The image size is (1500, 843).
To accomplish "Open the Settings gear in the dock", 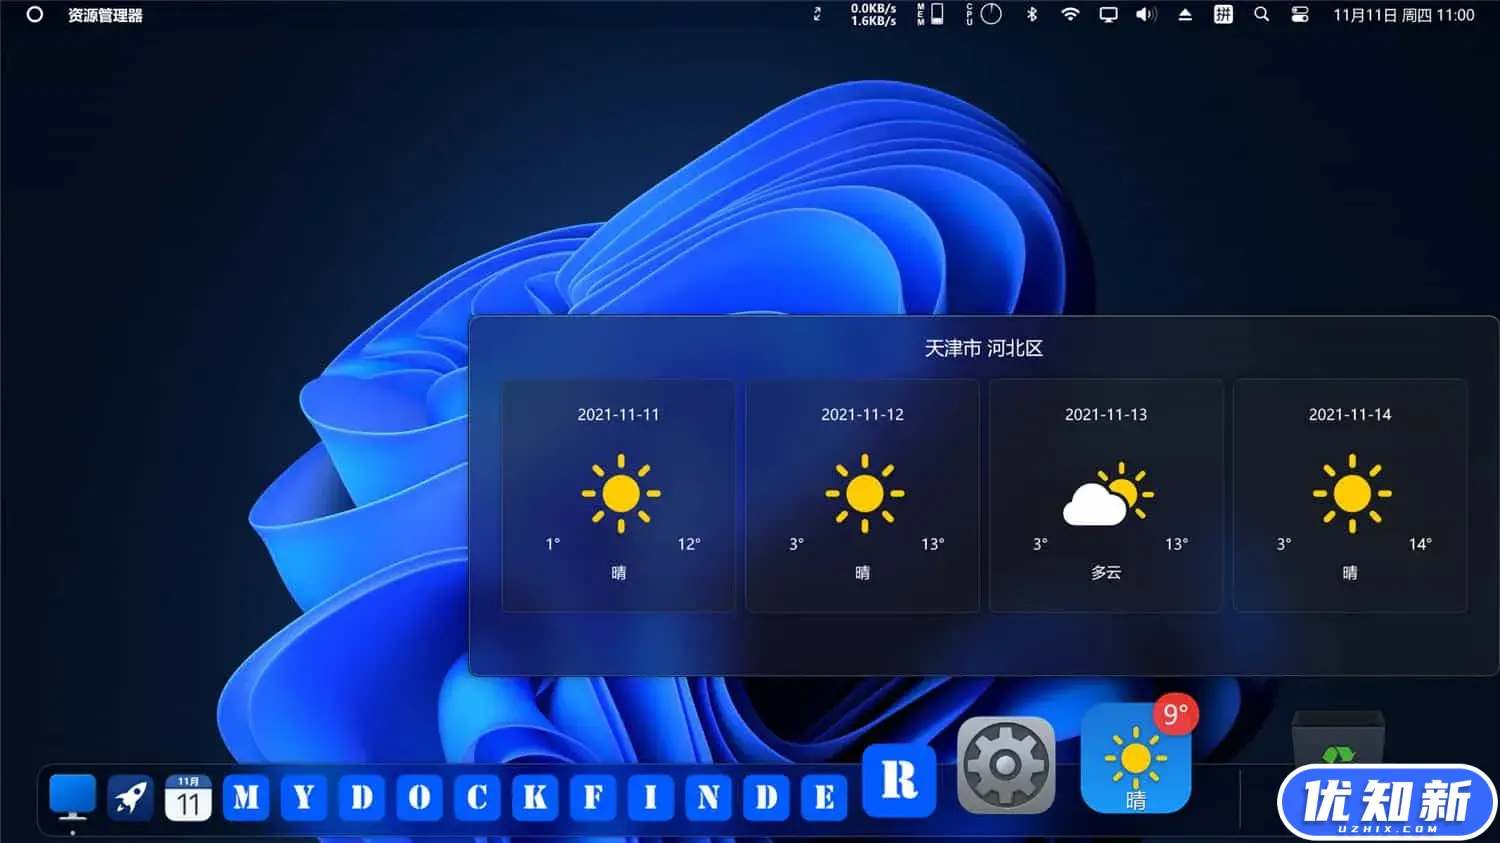I will click(x=1006, y=766).
